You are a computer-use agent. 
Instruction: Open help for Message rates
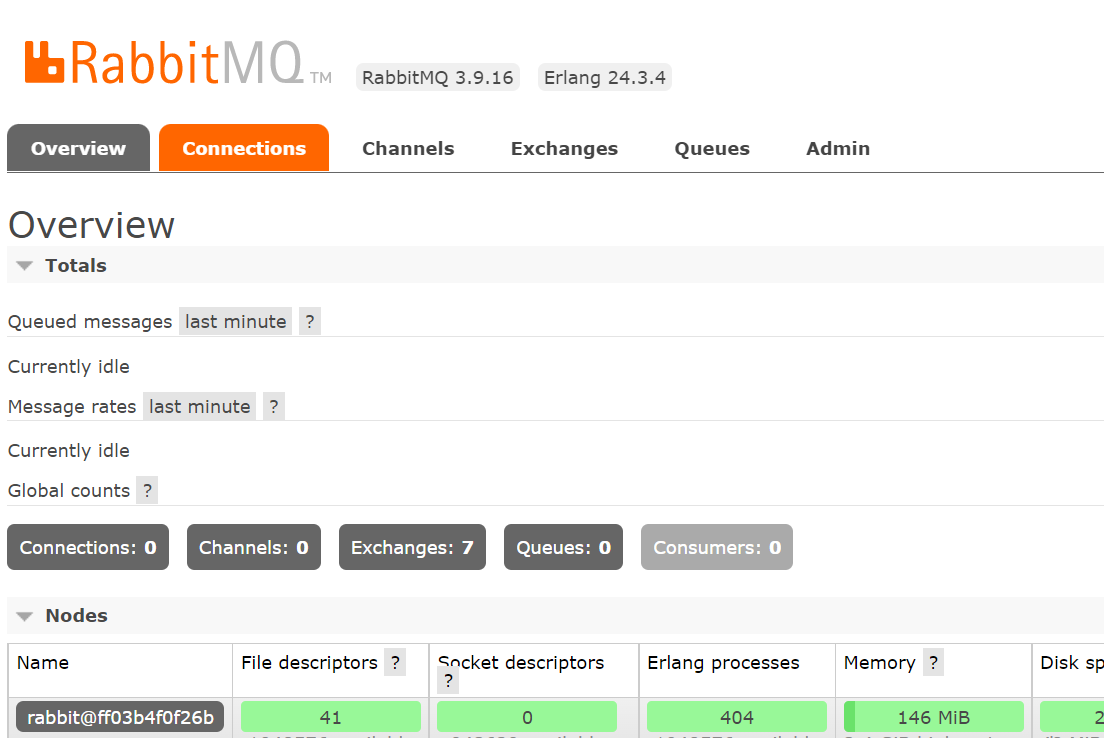coord(274,407)
